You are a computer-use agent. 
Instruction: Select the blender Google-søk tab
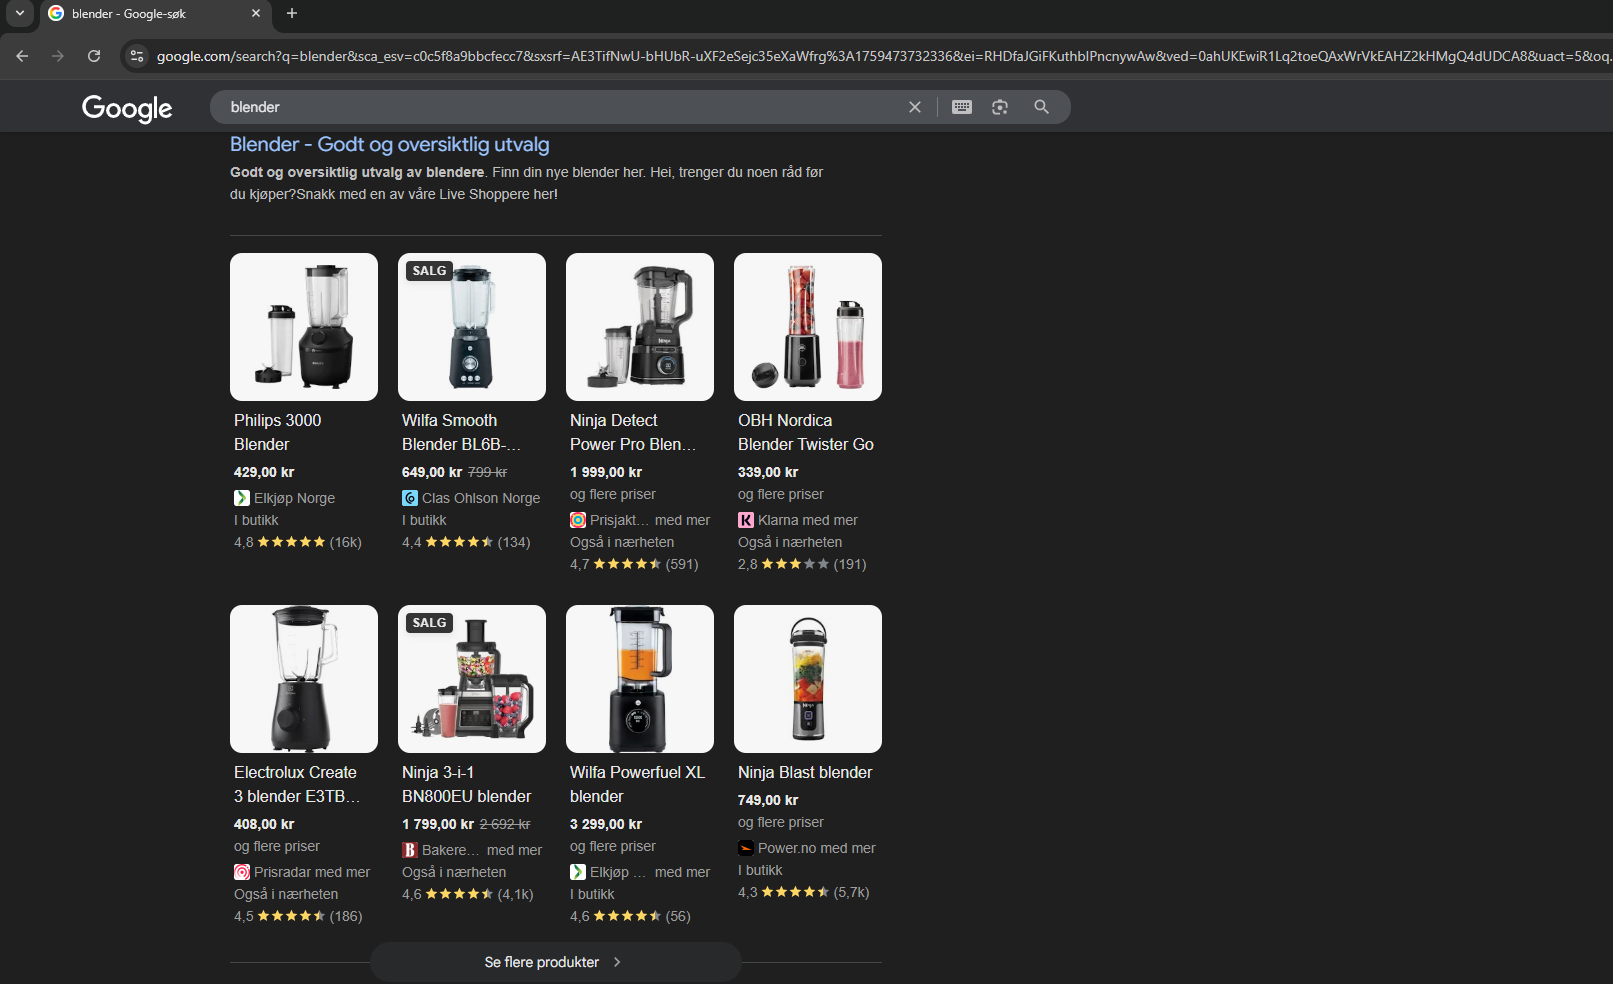tap(140, 14)
